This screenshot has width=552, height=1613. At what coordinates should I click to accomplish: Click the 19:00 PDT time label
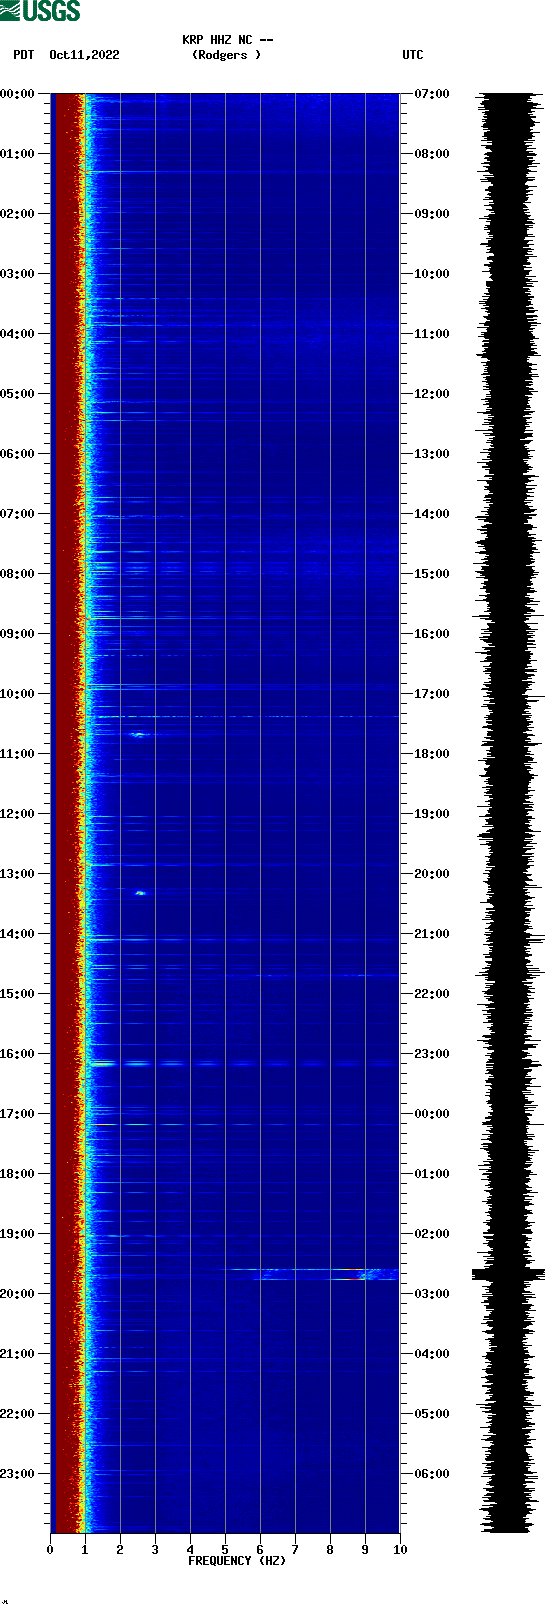point(18,1234)
